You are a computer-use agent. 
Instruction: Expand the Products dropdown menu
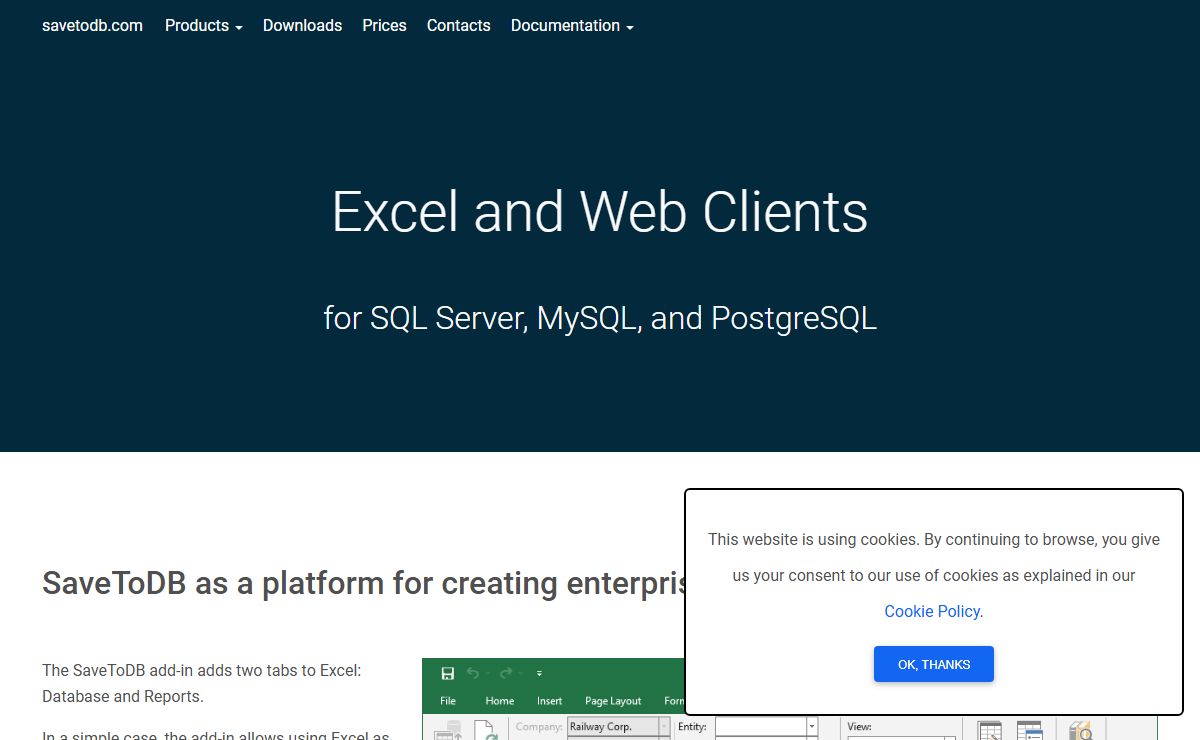point(204,26)
